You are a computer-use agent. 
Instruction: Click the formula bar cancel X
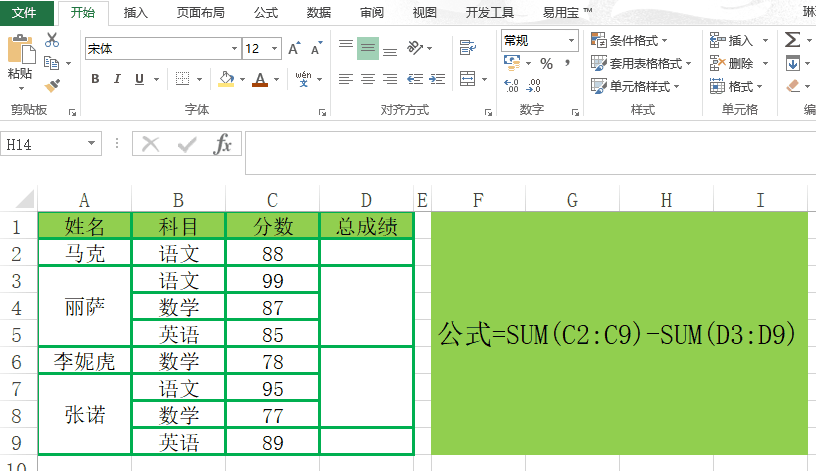point(150,144)
